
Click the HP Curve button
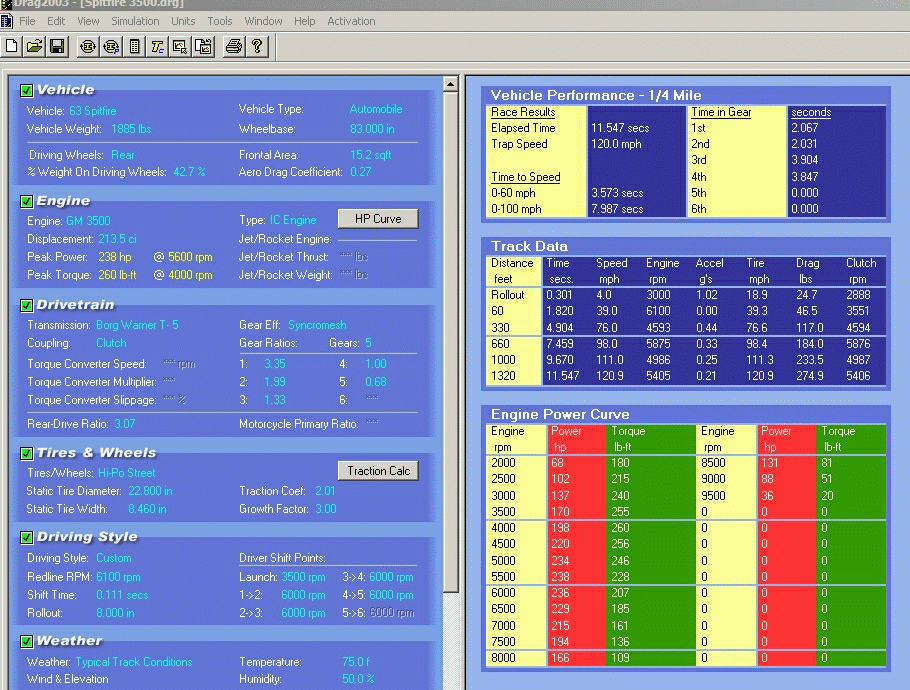coord(377,219)
